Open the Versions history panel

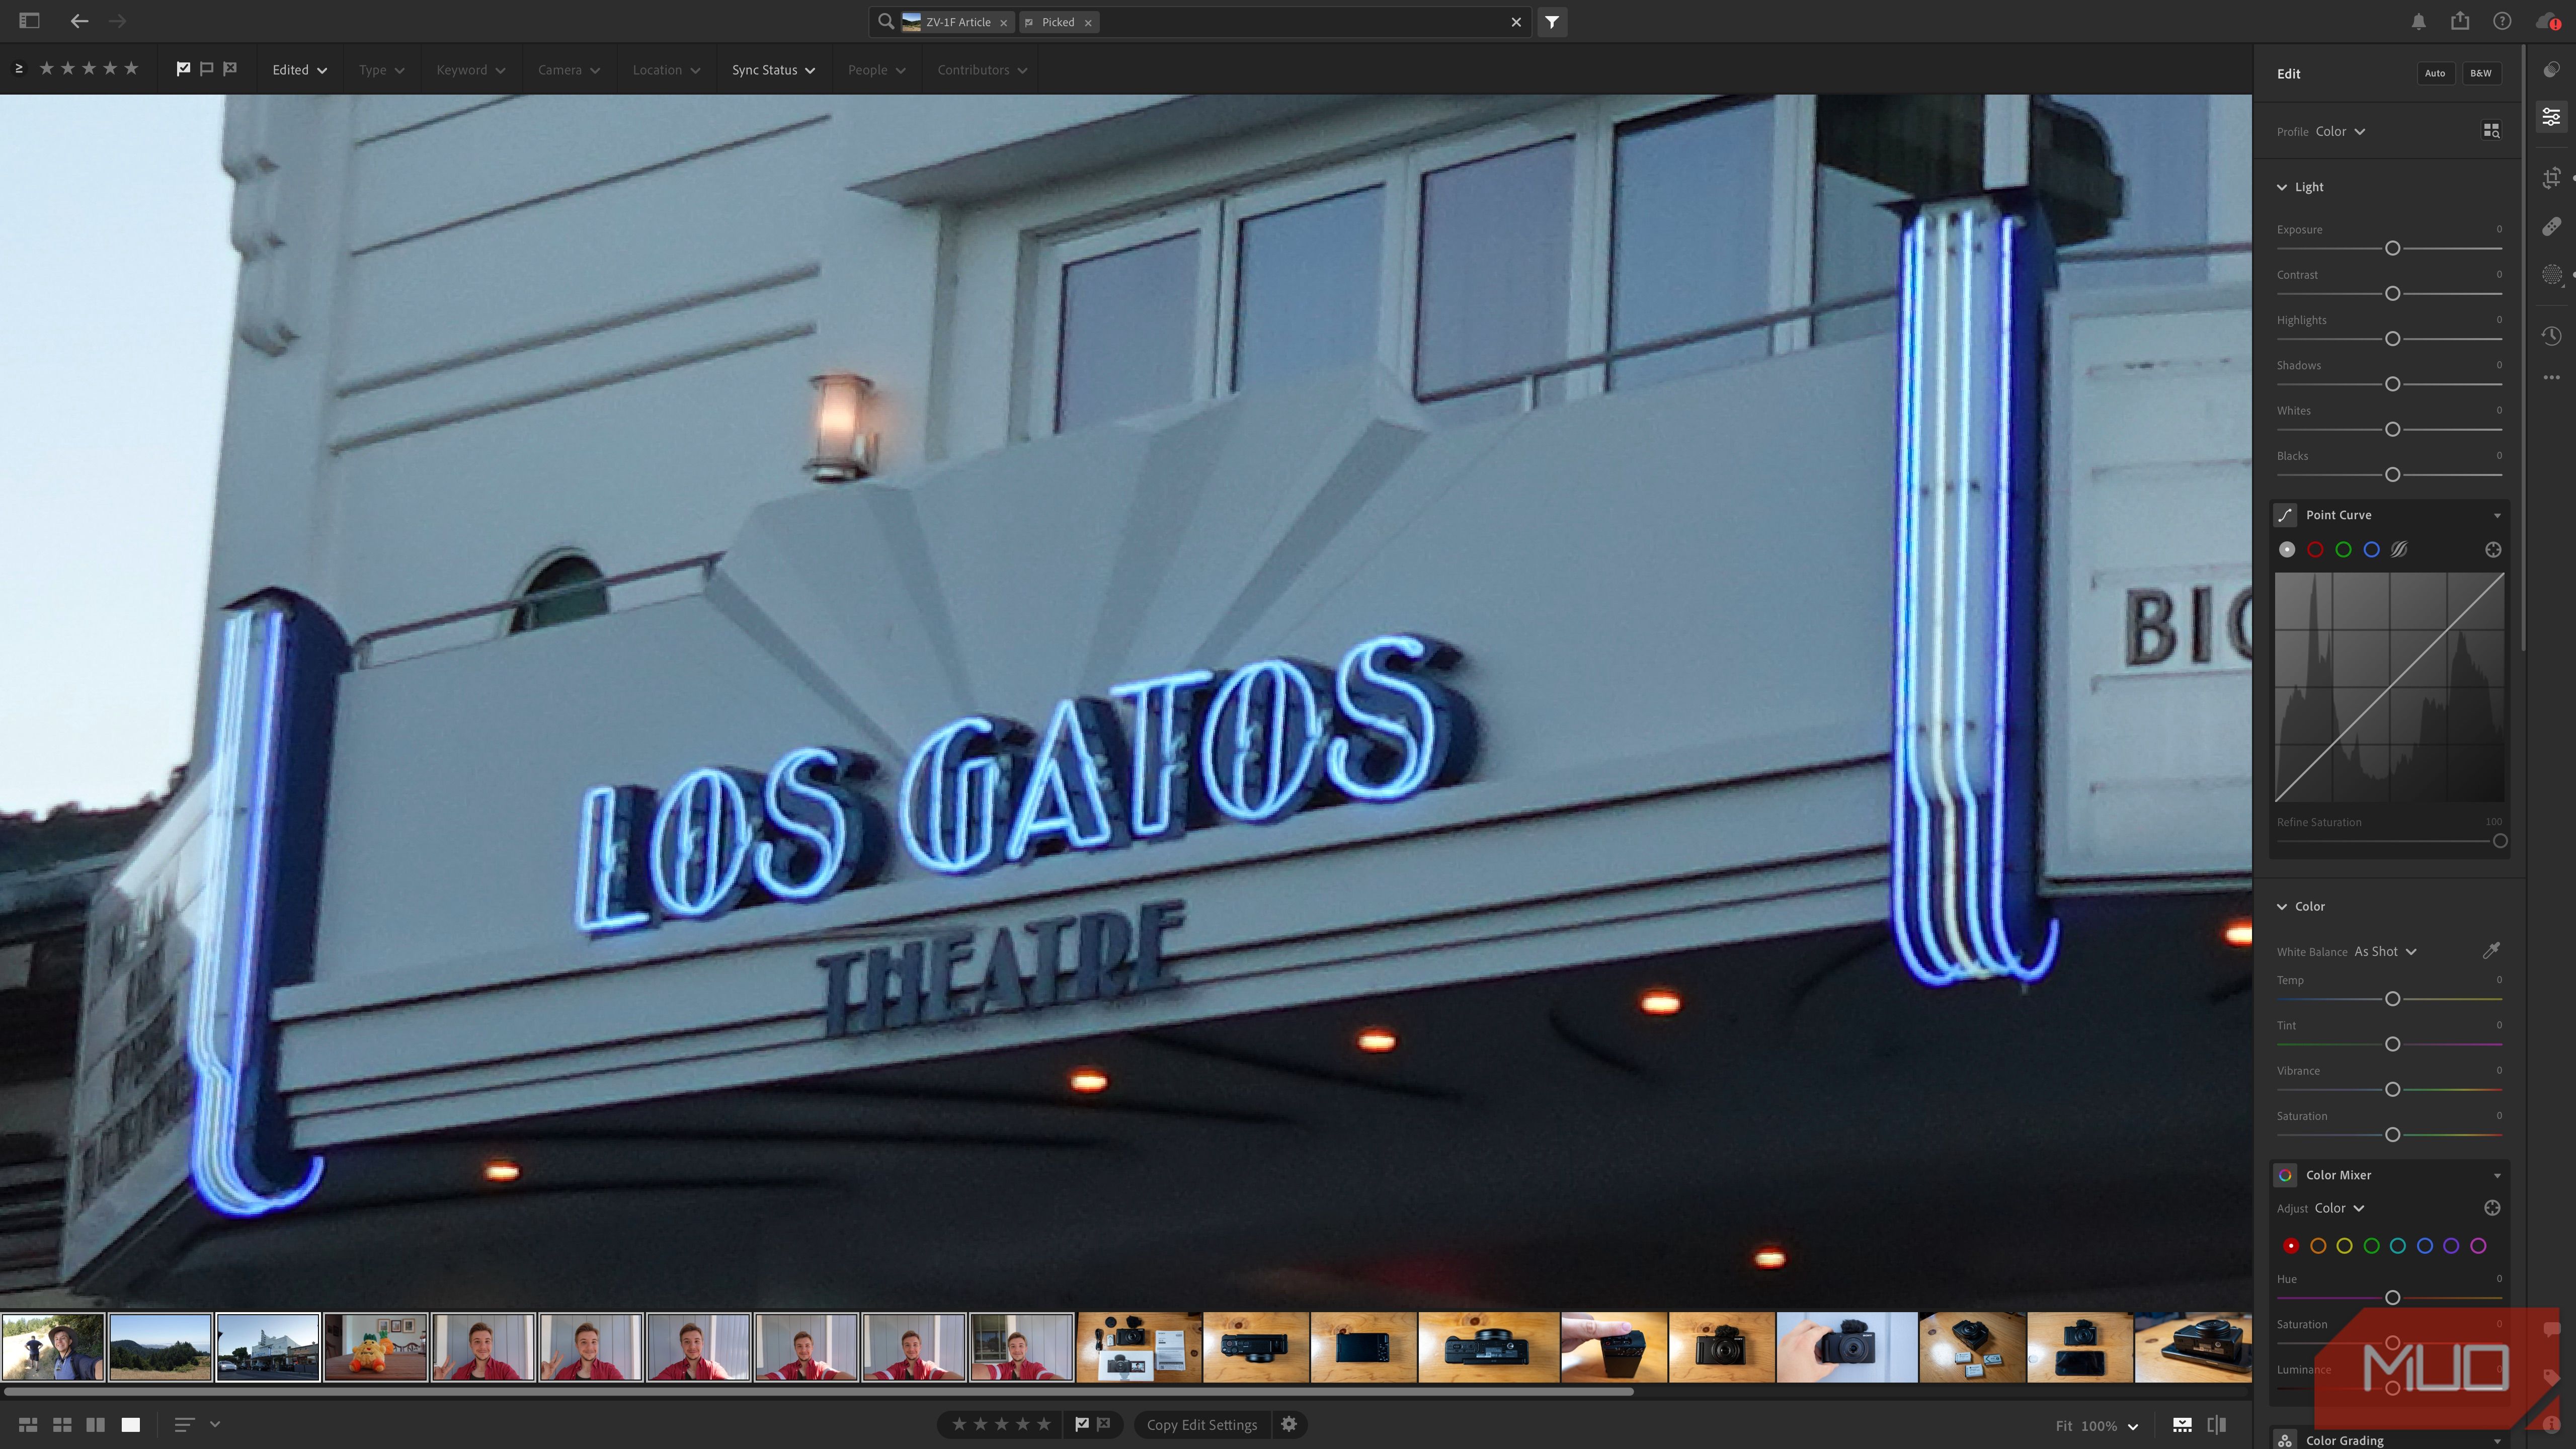[2551, 336]
